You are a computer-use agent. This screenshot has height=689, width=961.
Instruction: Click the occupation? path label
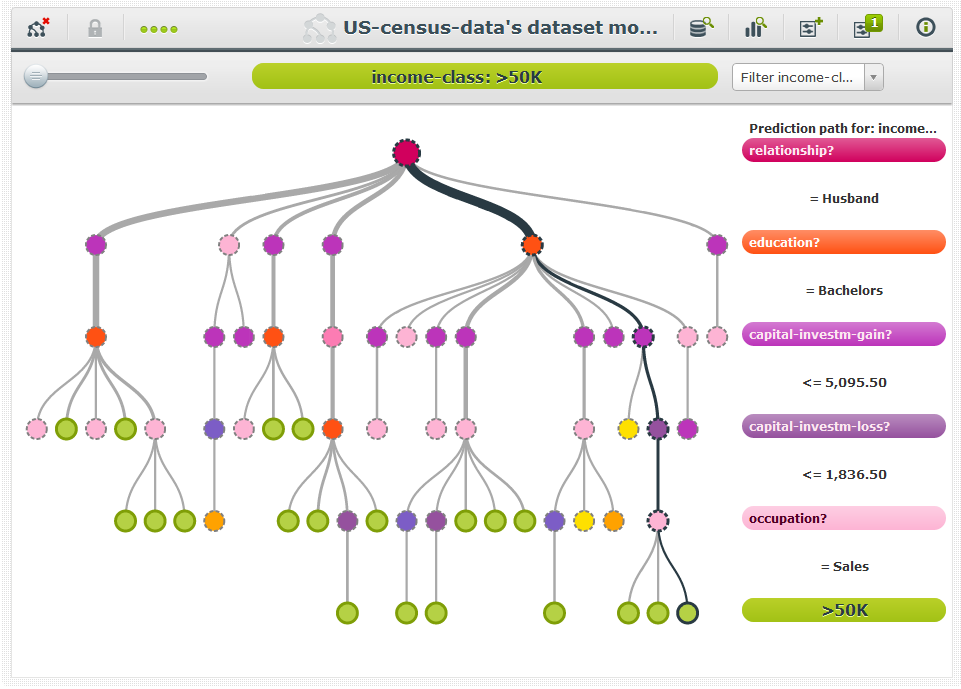click(x=843, y=518)
